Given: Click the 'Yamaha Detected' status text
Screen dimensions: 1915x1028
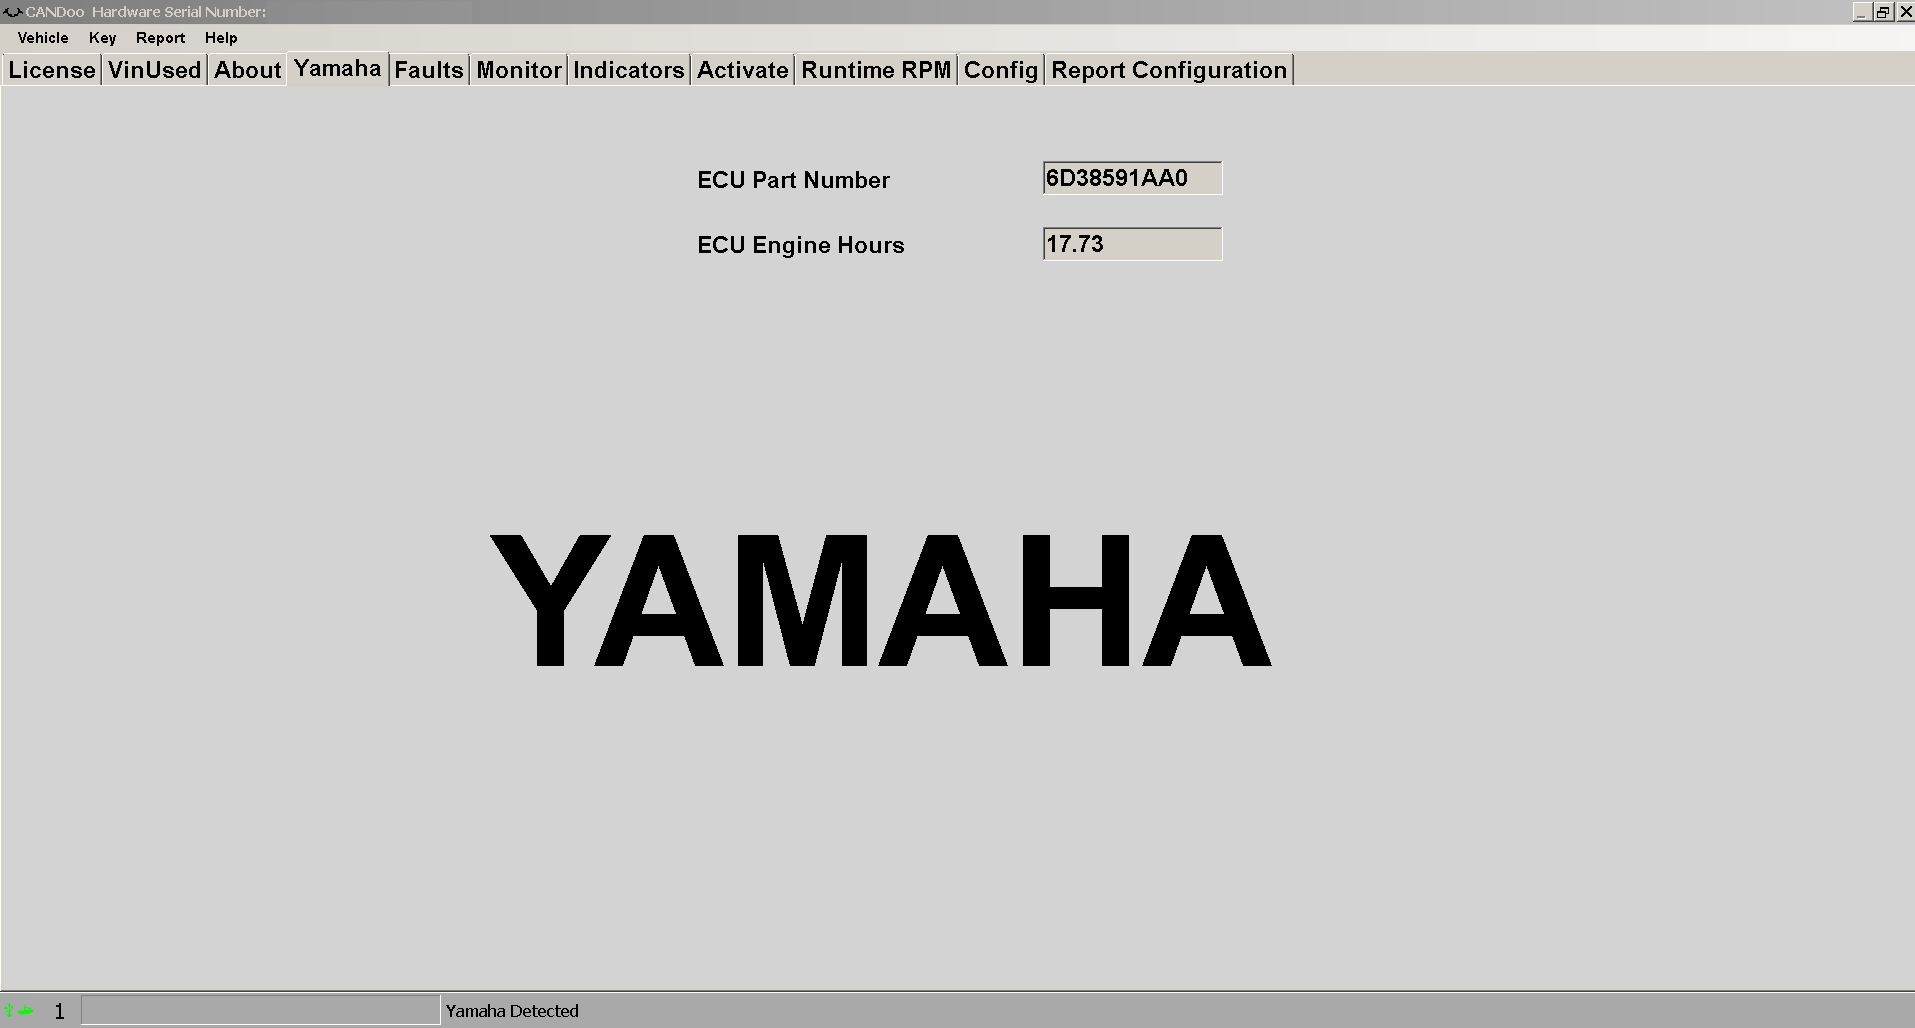Looking at the screenshot, I should coord(512,1011).
